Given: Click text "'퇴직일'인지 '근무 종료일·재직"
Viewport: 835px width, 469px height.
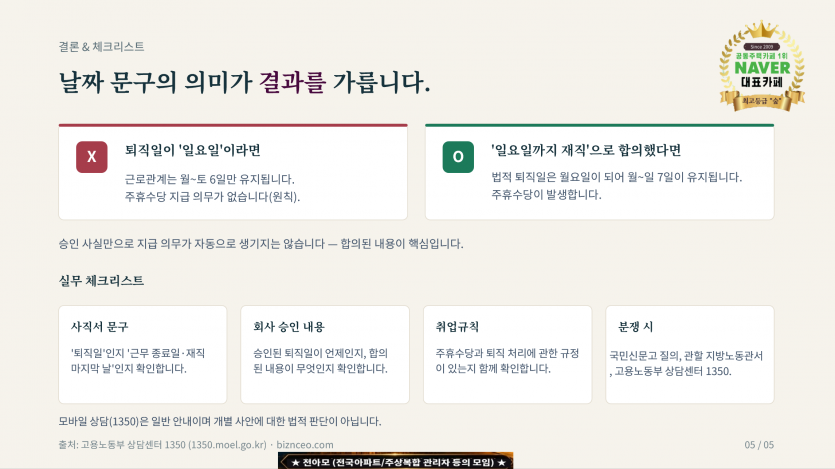Looking at the screenshot, I should (138, 353).
